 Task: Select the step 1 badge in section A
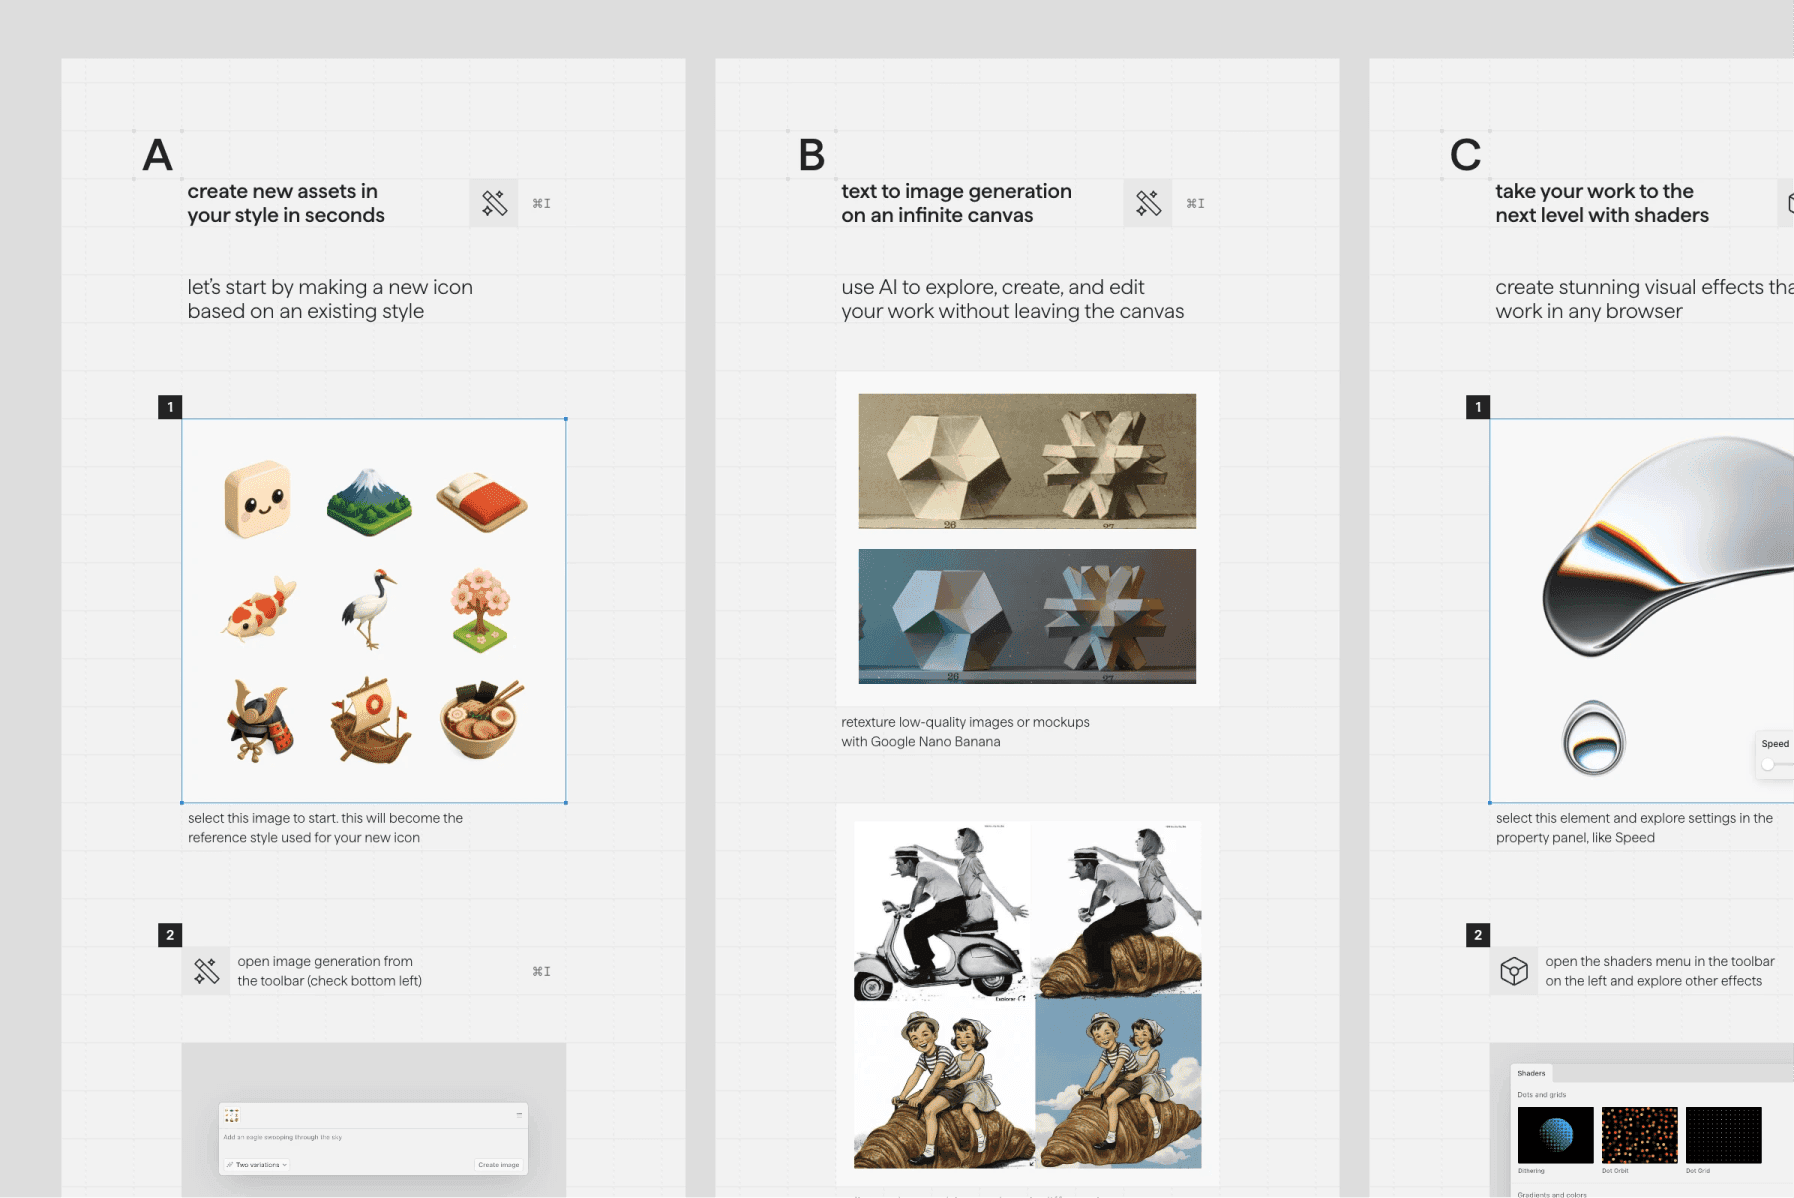point(170,407)
